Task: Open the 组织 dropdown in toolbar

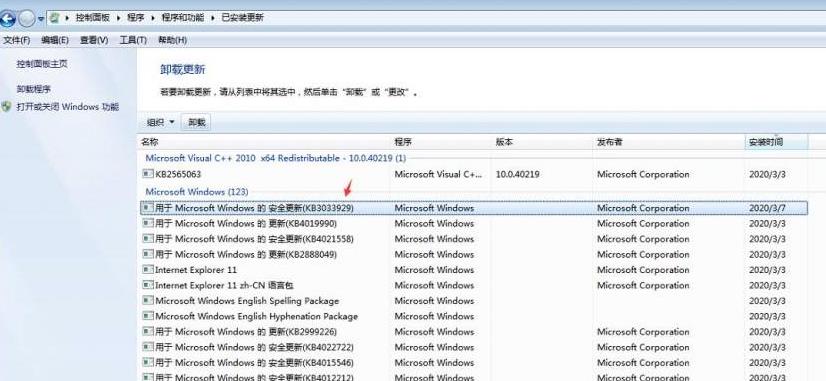Action: [160, 122]
